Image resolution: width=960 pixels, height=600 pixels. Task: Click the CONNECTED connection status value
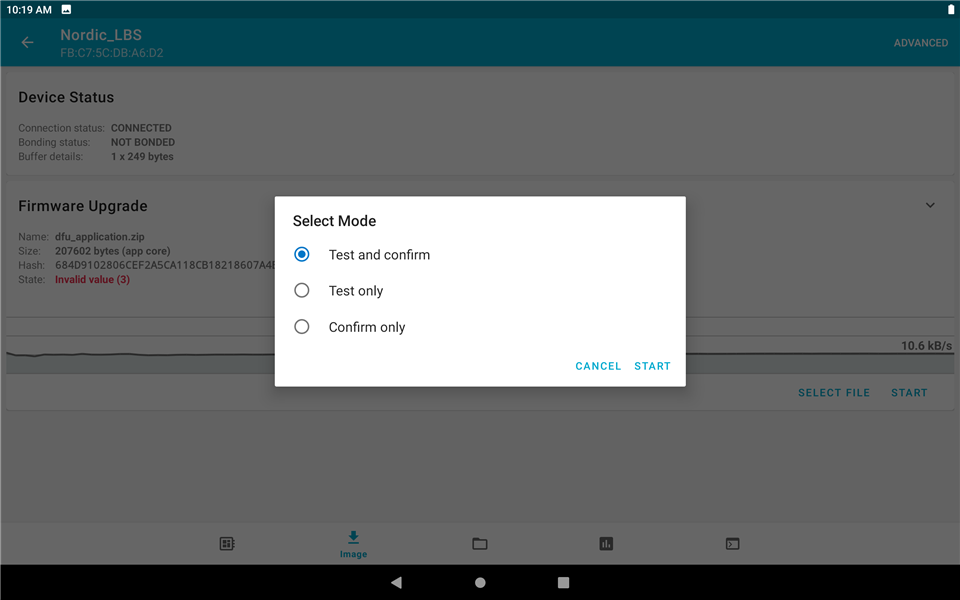(141, 128)
